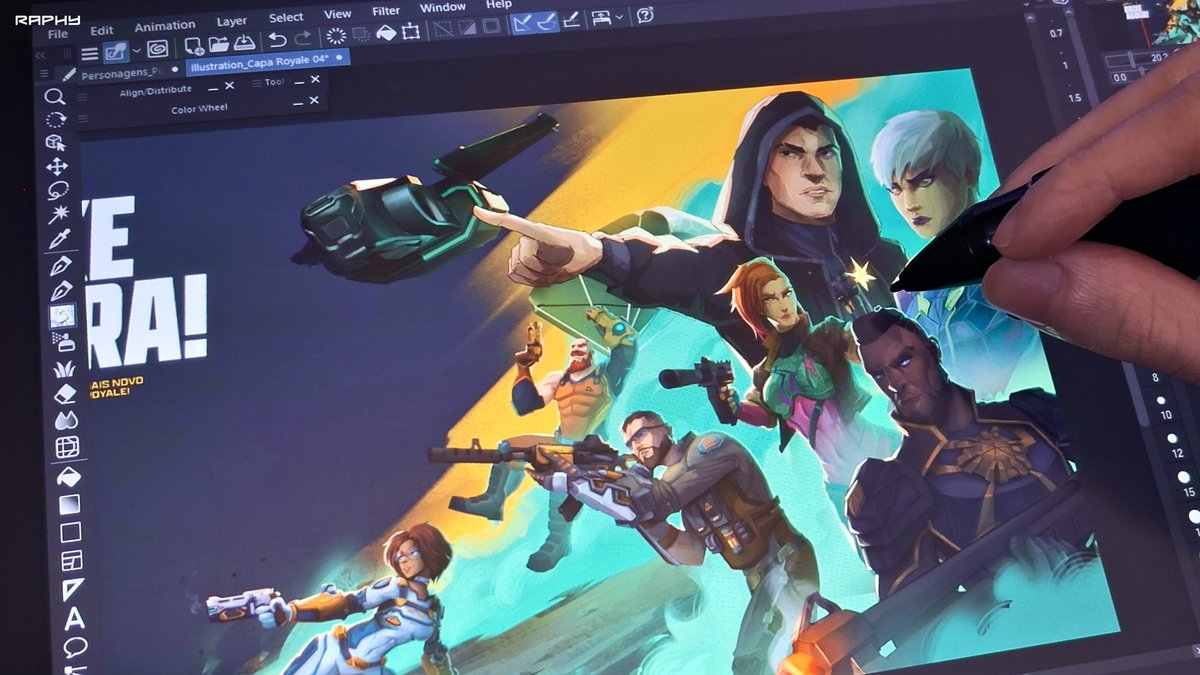
Task: Click the Undo arrow
Action: coord(277,41)
